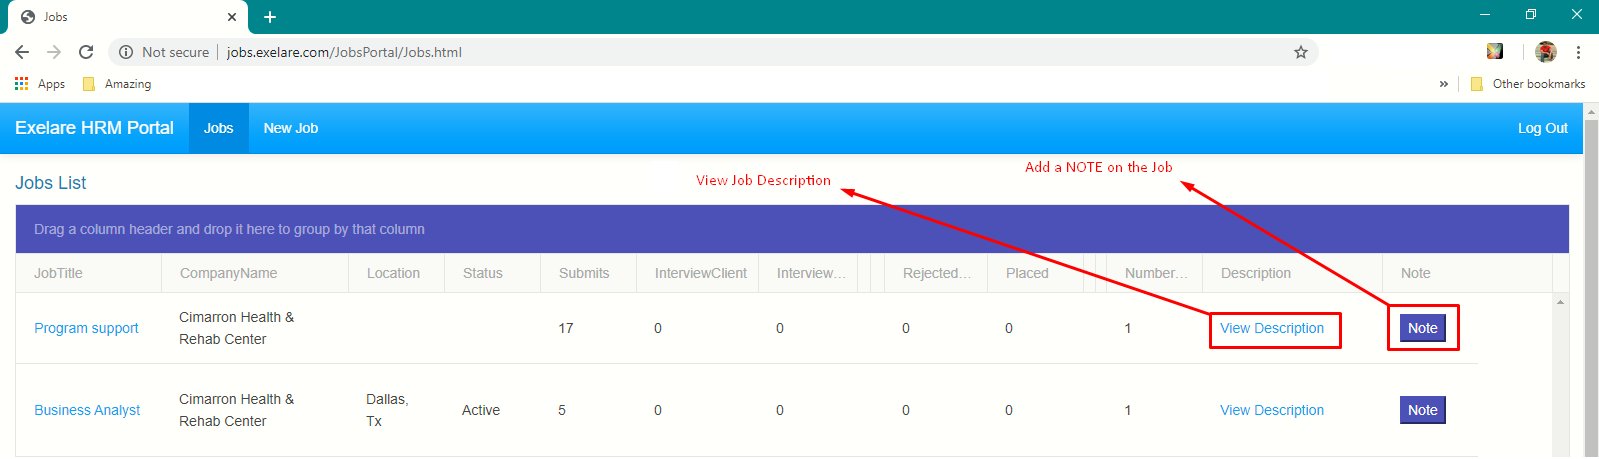Screen dimensions: 1599x459
Task: View Description for Business Analyst
Action: (x=1272, y=410)
